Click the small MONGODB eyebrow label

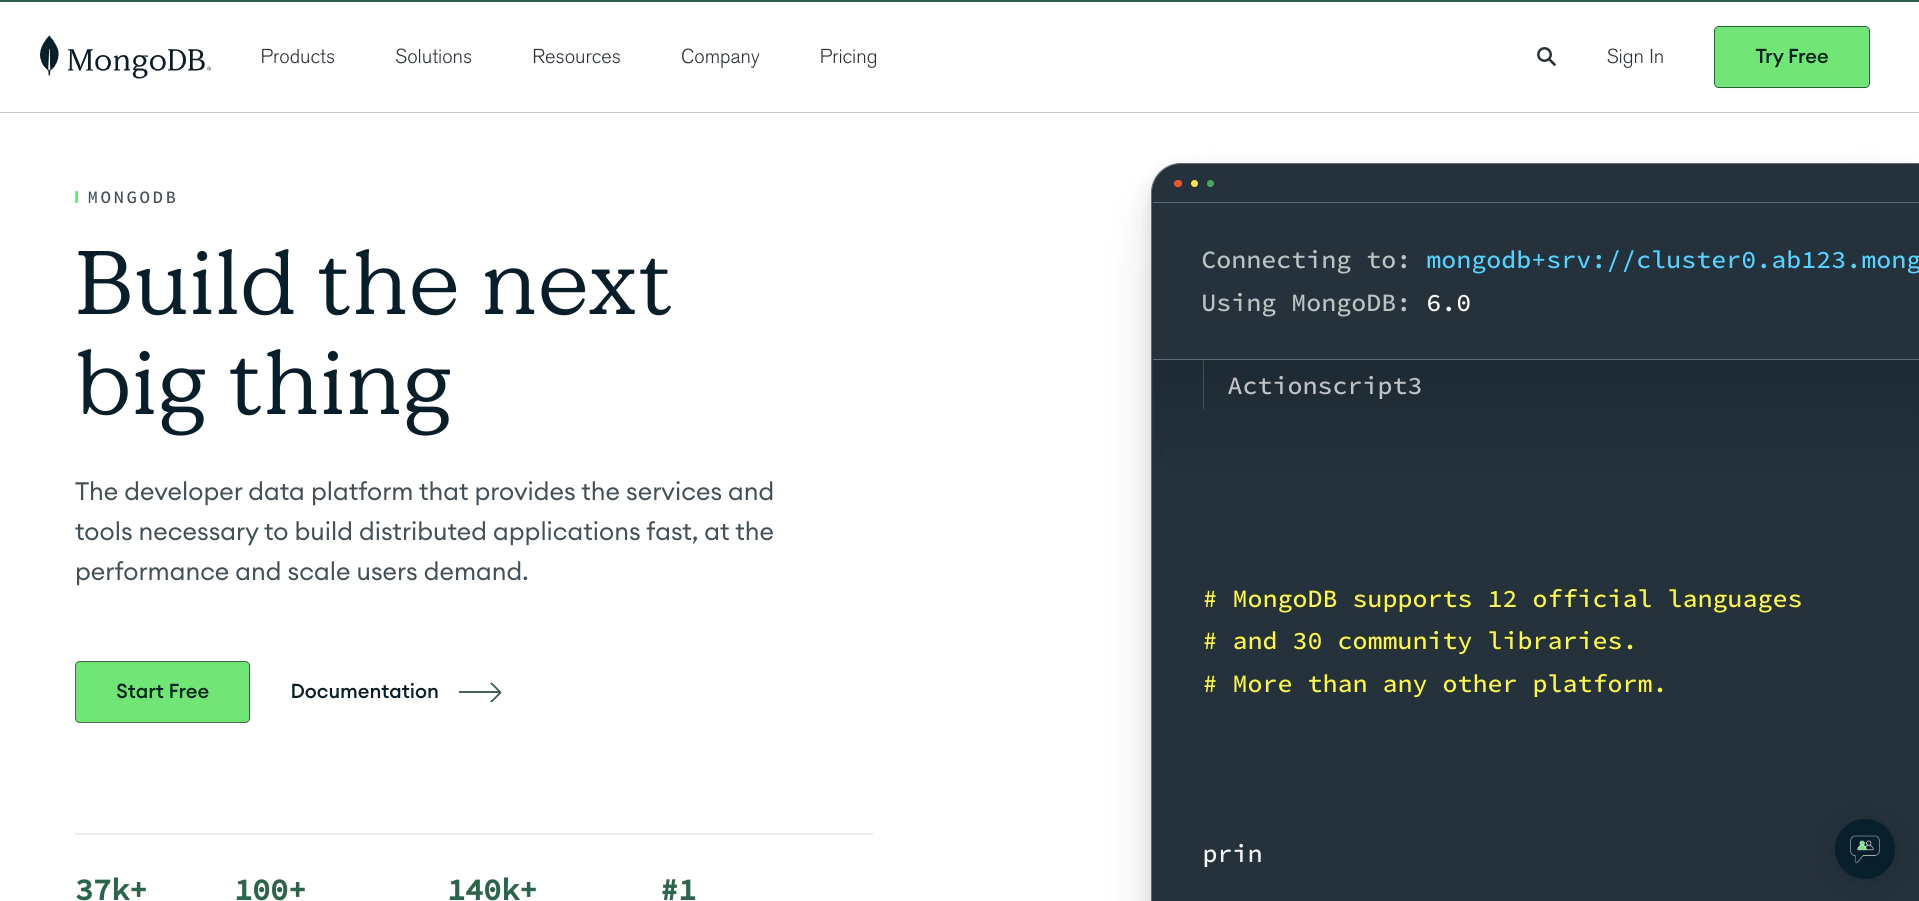point(132,198)
